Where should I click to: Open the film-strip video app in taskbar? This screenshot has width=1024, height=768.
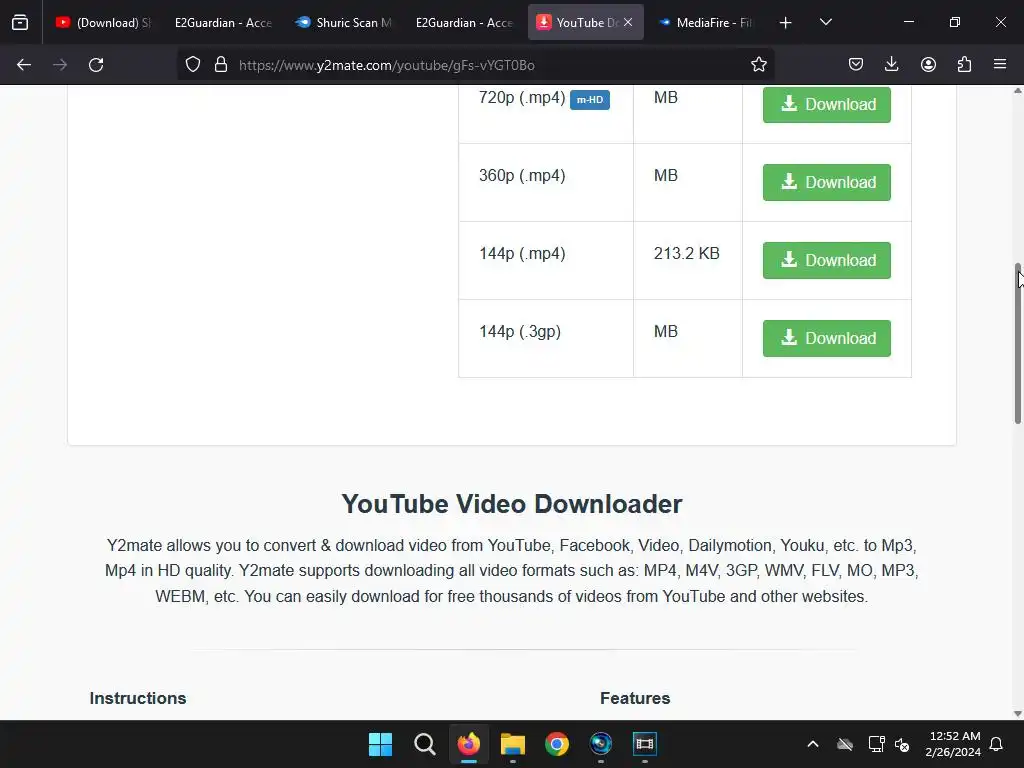645,744
